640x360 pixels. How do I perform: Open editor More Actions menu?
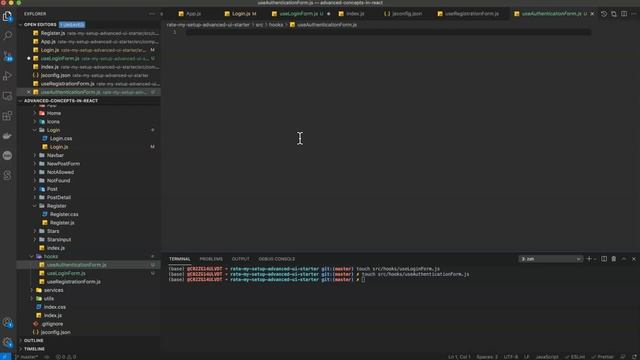coord(634,13)
